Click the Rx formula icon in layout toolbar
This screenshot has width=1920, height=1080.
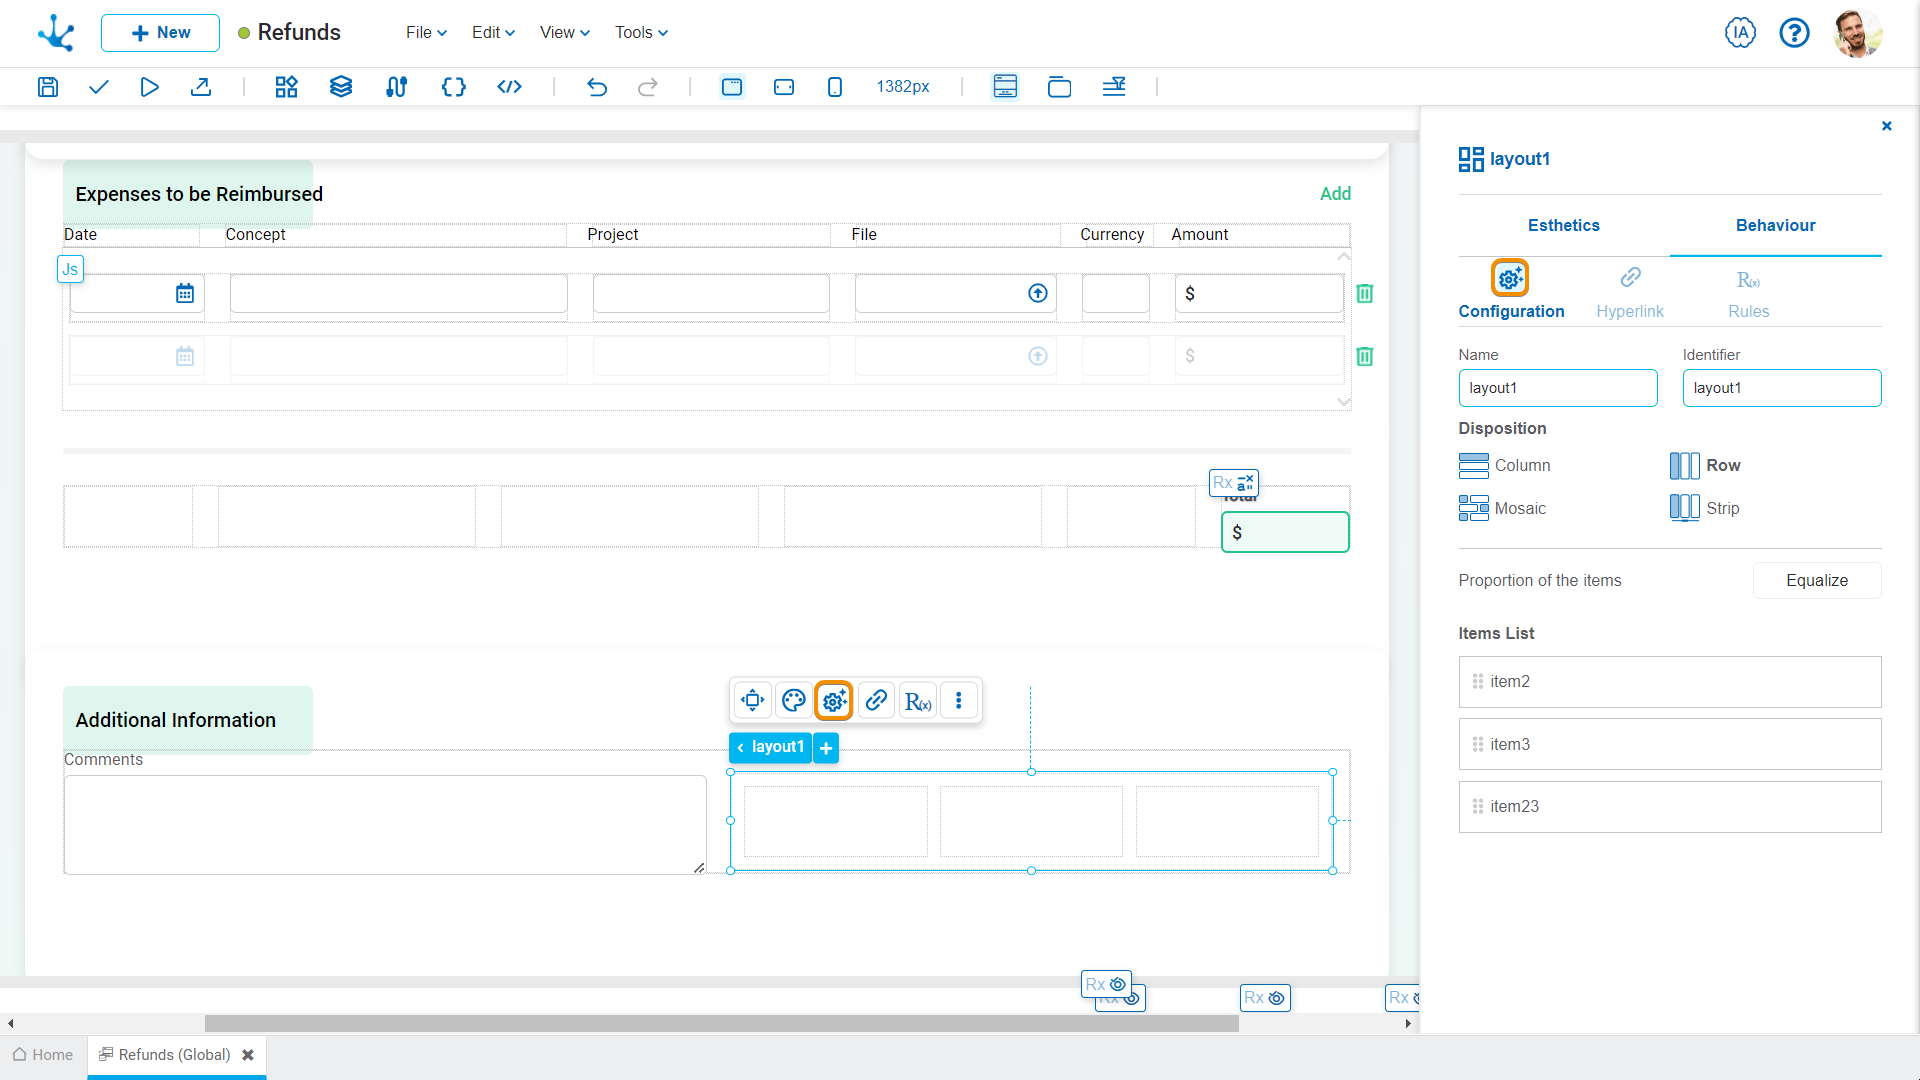coord(919,700)
